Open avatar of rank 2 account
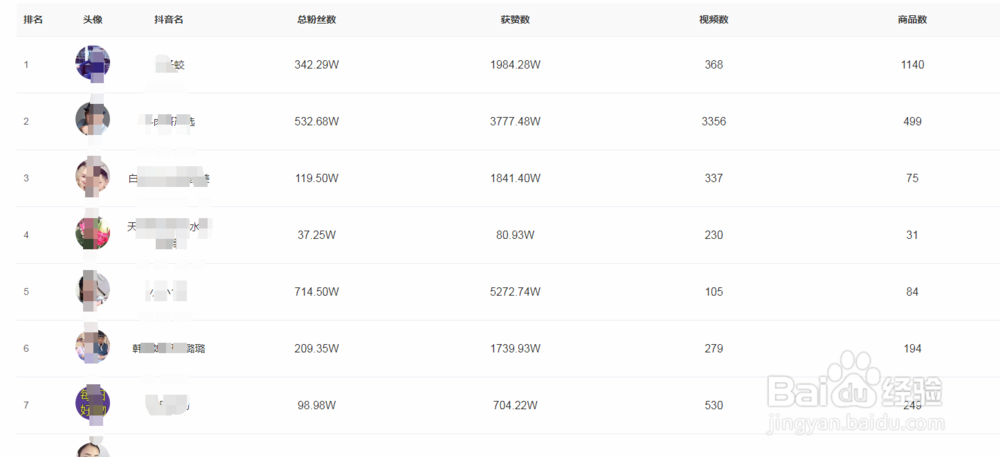Image resolution: width=1000 pixels, height=457 pixels. (x=92, y=119)
